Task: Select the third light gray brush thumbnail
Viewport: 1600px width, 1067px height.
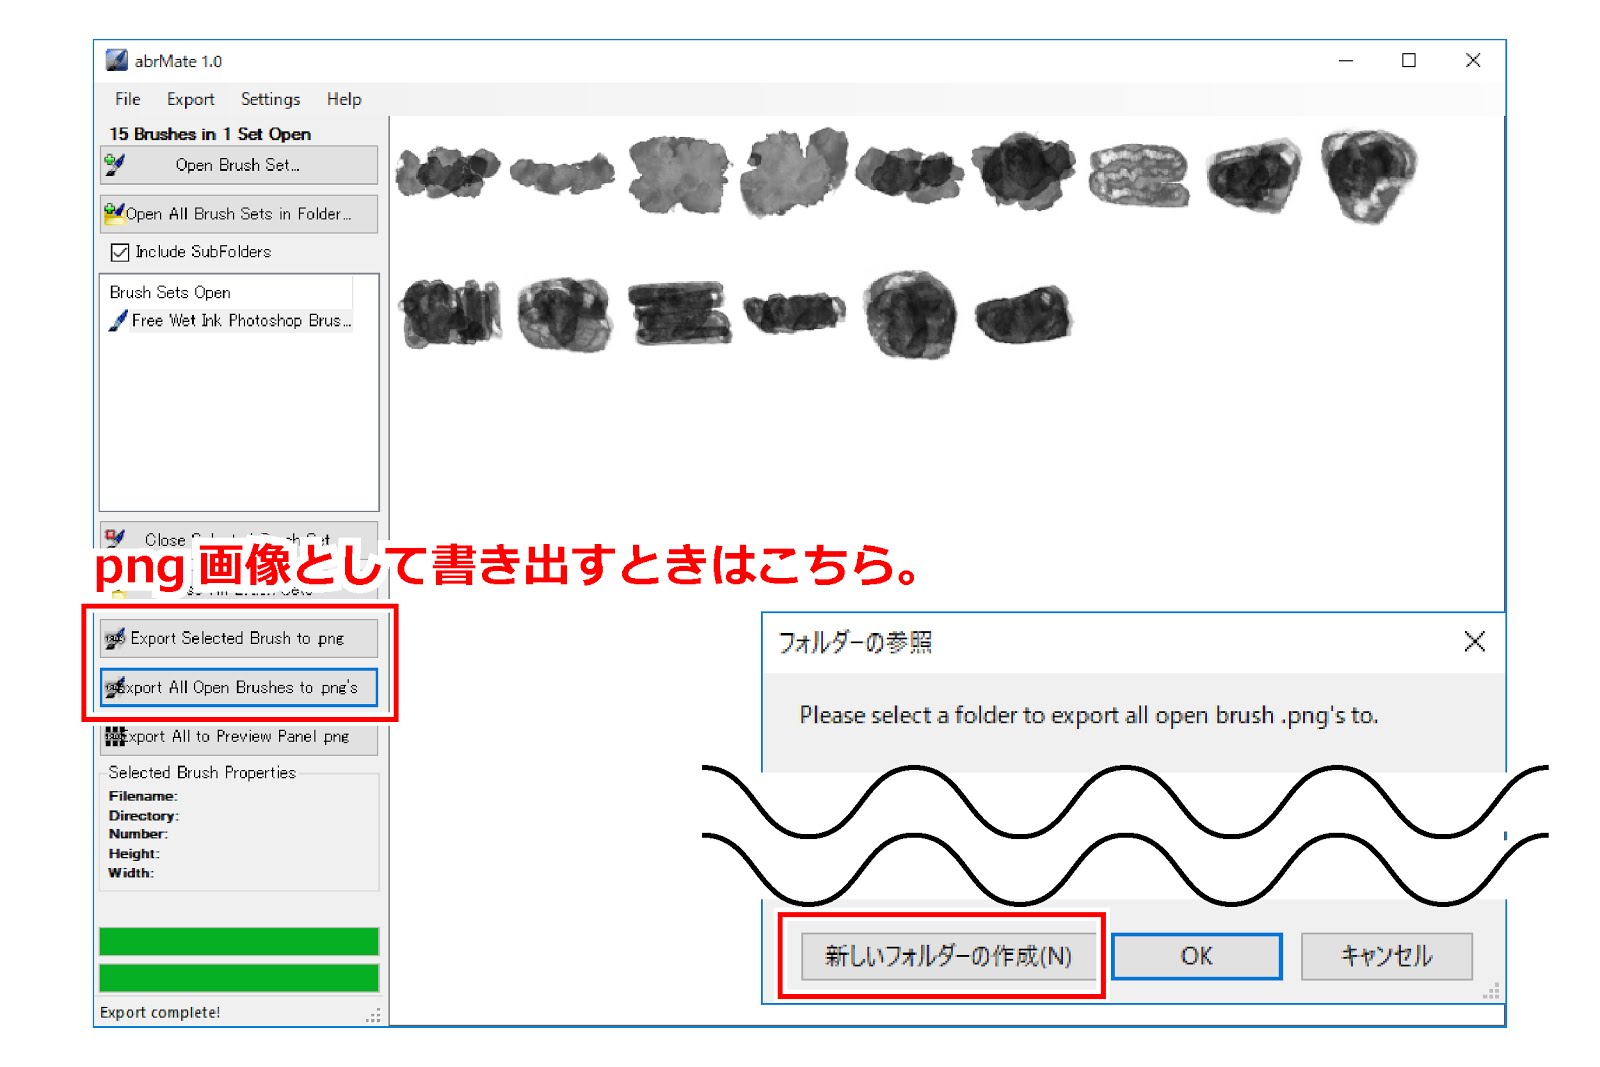Action: (679, 175)
